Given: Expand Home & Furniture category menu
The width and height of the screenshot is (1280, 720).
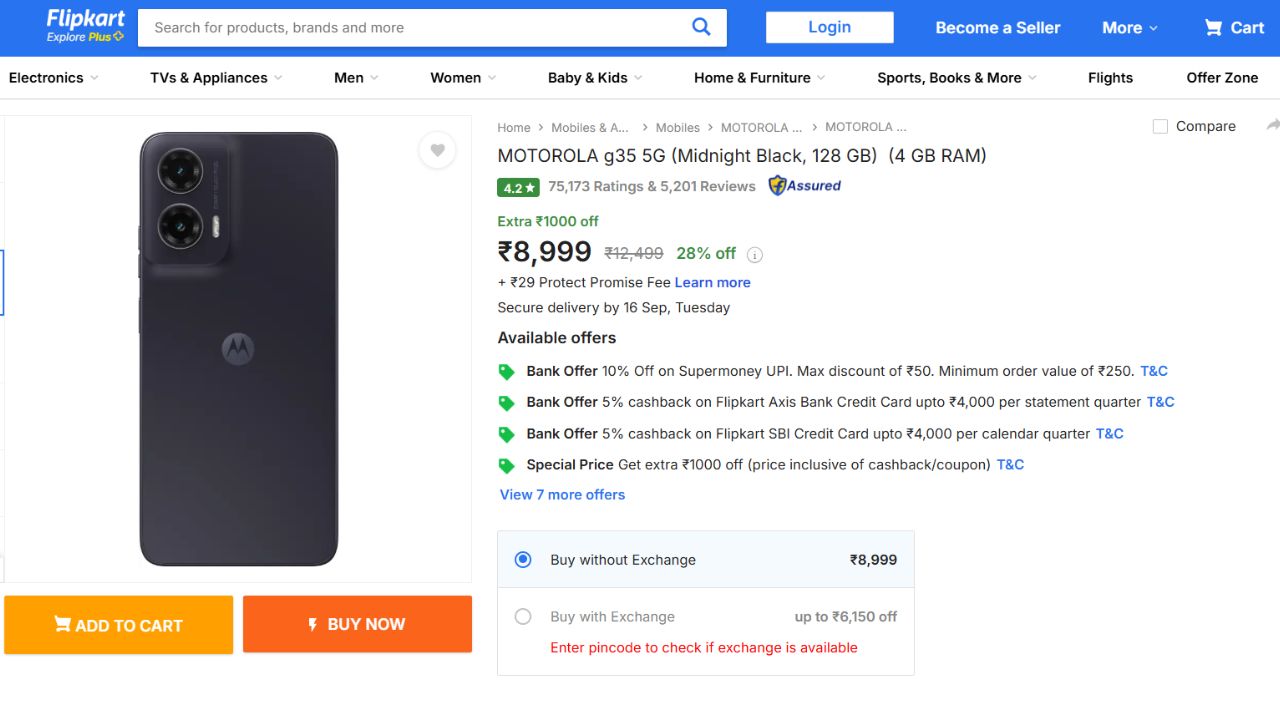Looking at the screenshot, I should [x=760, y=78].
